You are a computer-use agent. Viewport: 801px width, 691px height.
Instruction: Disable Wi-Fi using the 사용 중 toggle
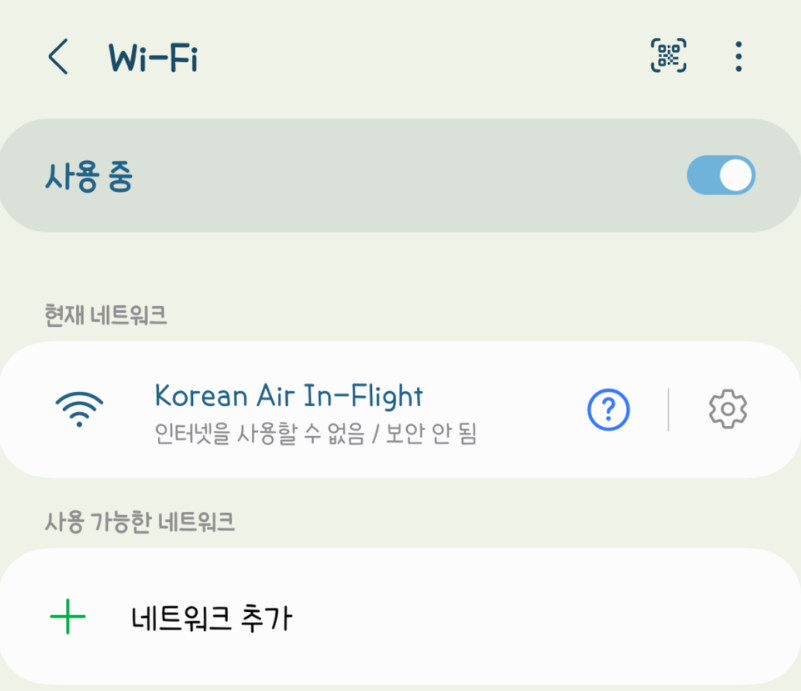point(719,175)
